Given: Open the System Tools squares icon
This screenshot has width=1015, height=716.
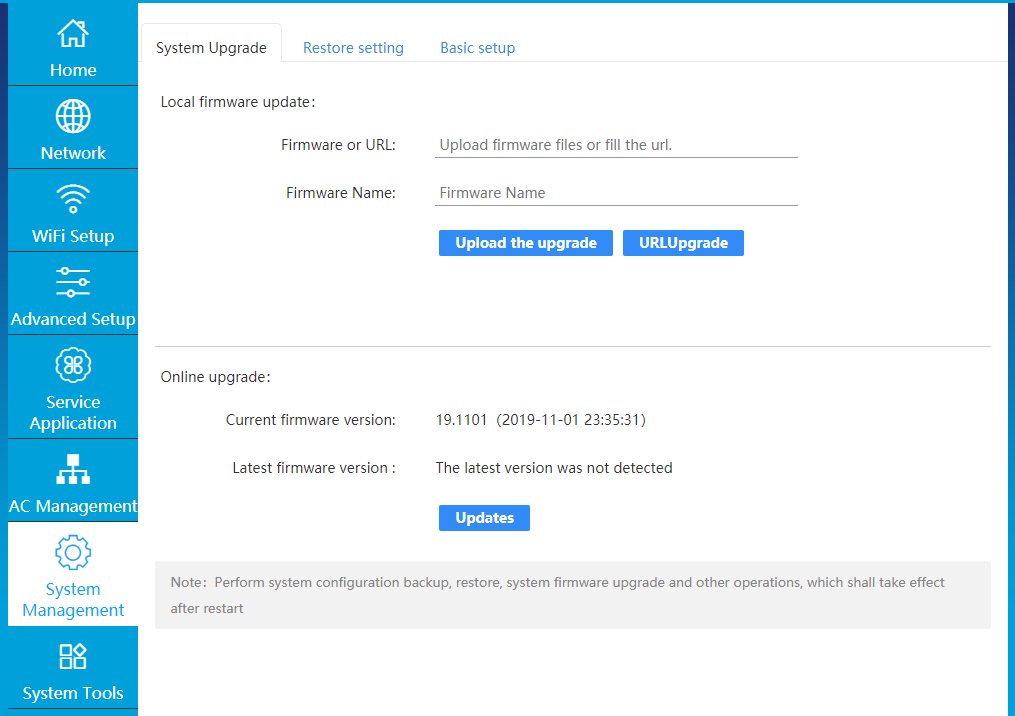Looking at the screenshot, I should pos(73,656).
